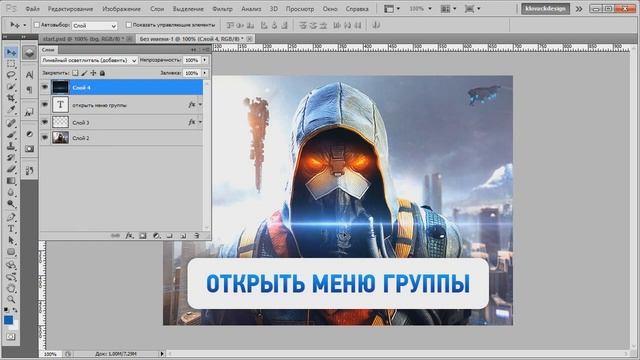Click the kloveckdesign workspace button
The height and width of the screenshot is (360, 640).
pos(545,9)
